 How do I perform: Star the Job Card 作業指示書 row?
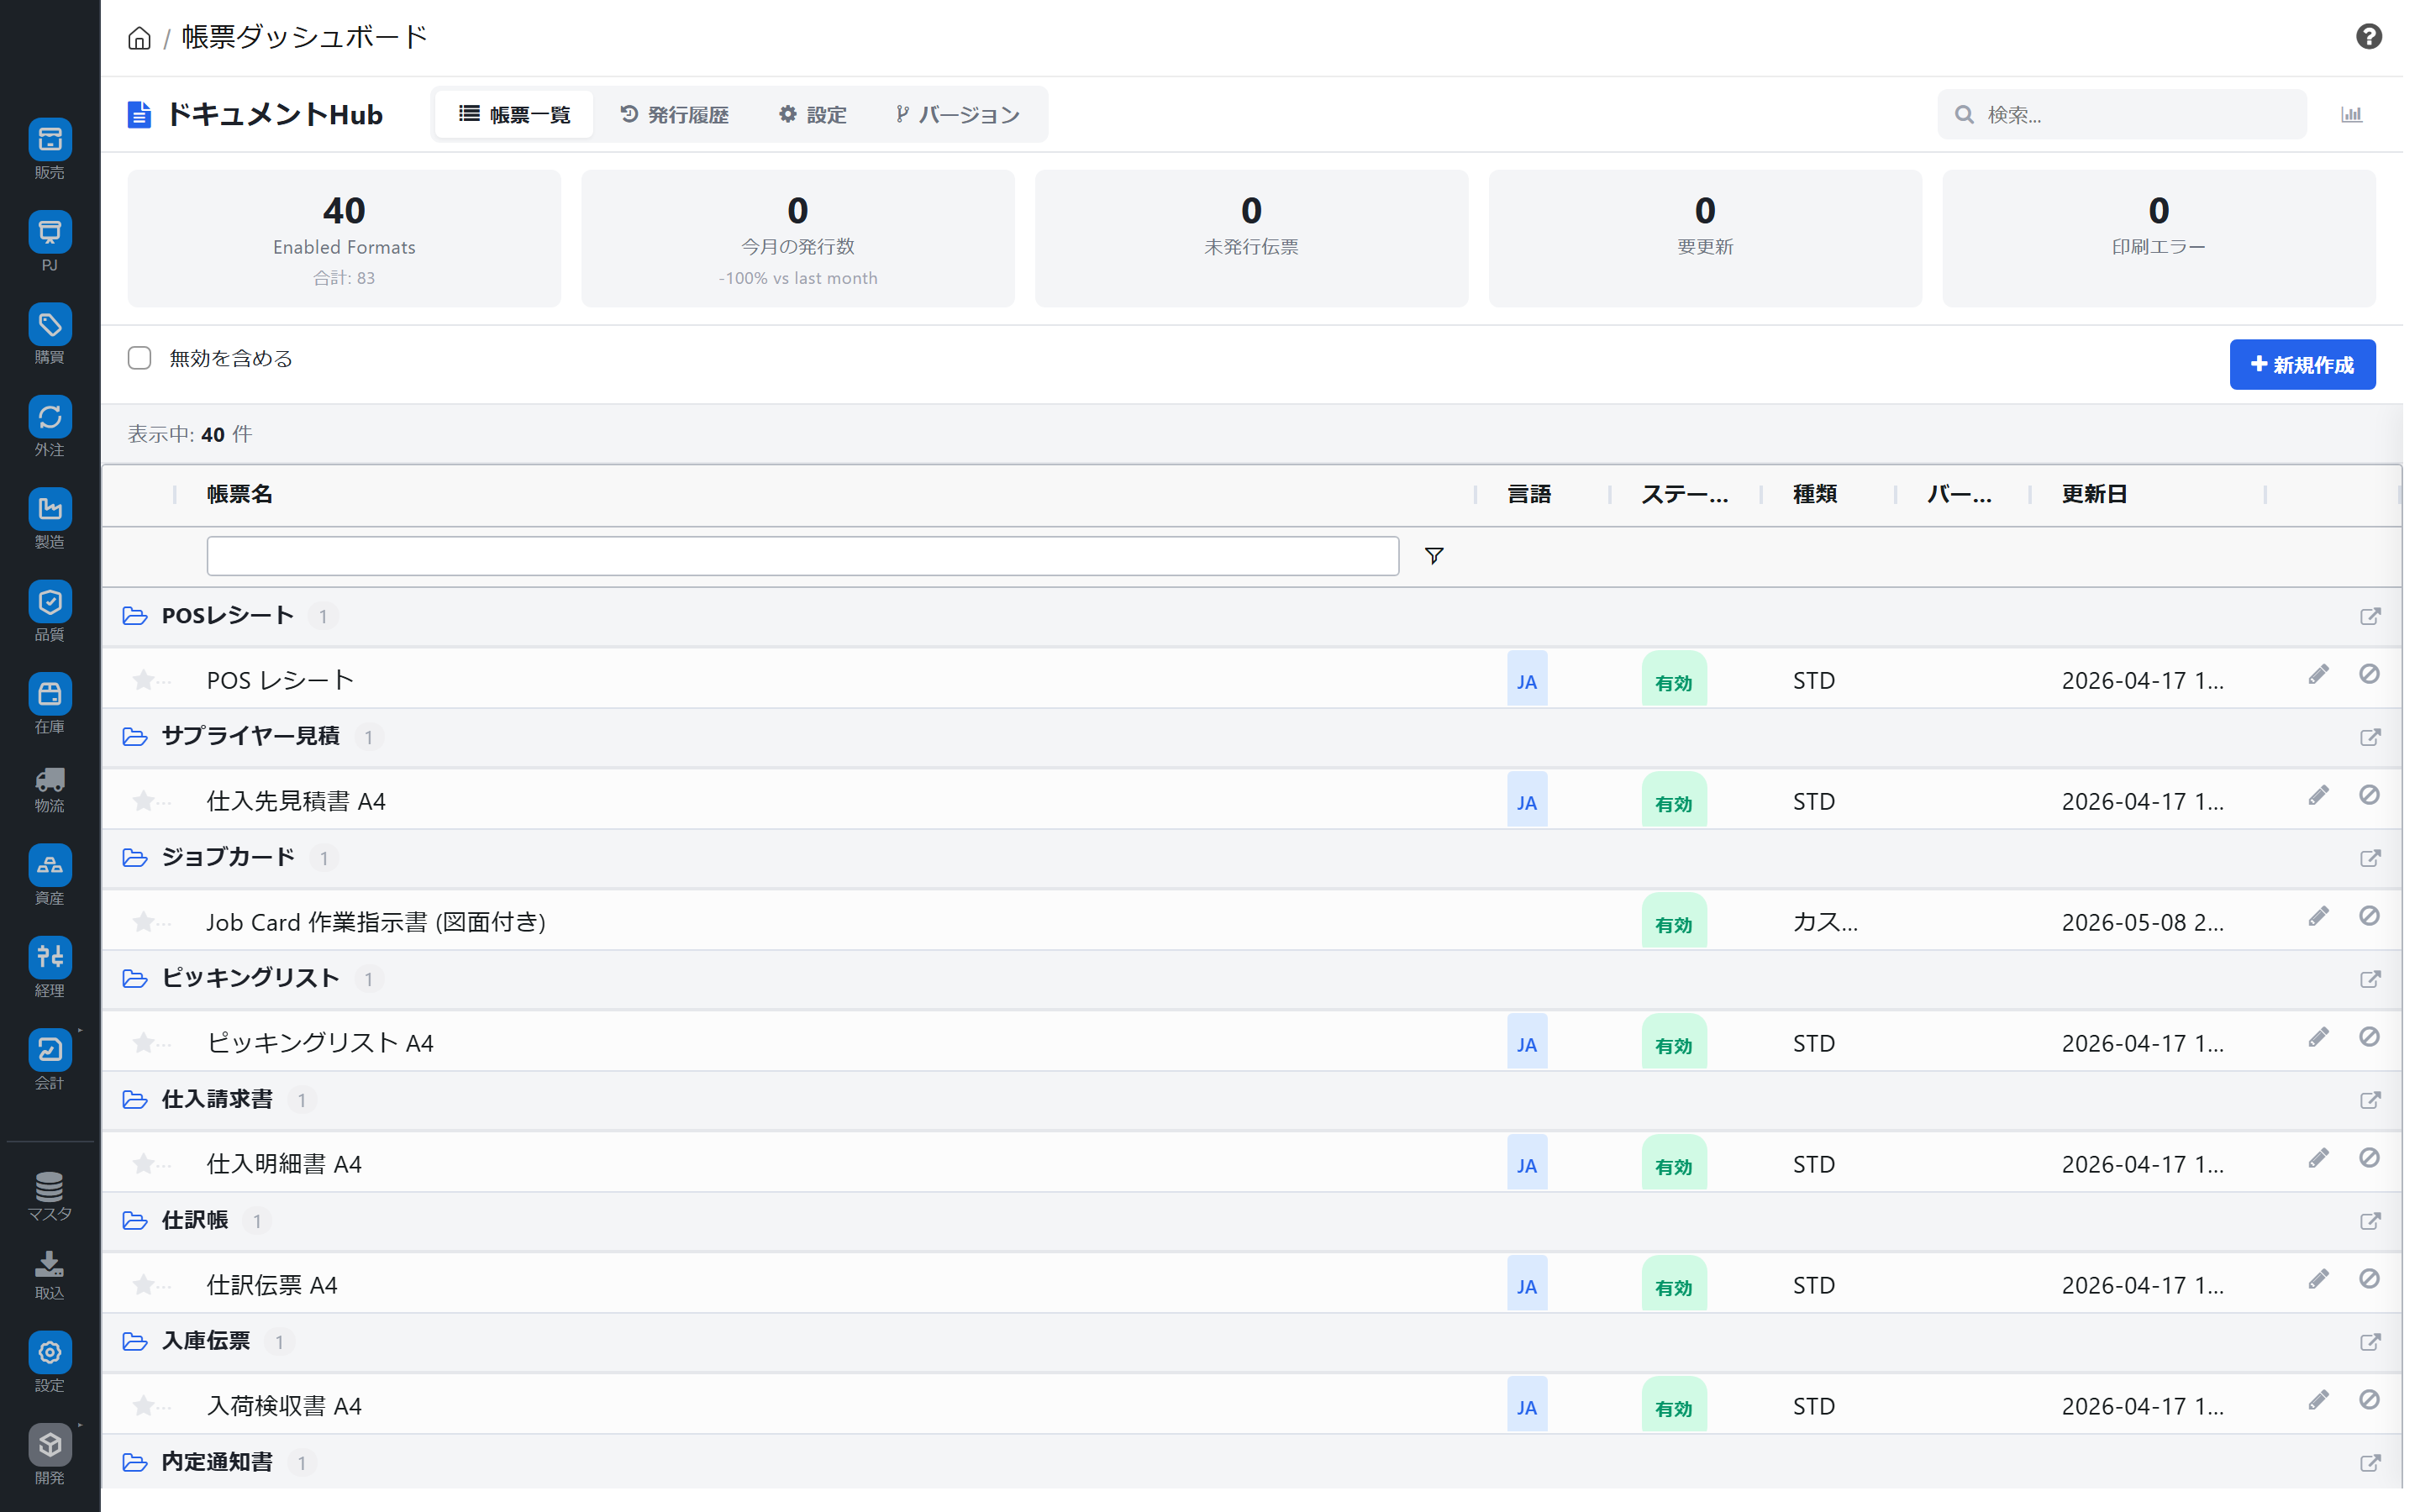pyautogui.click(x=143, y=923)
